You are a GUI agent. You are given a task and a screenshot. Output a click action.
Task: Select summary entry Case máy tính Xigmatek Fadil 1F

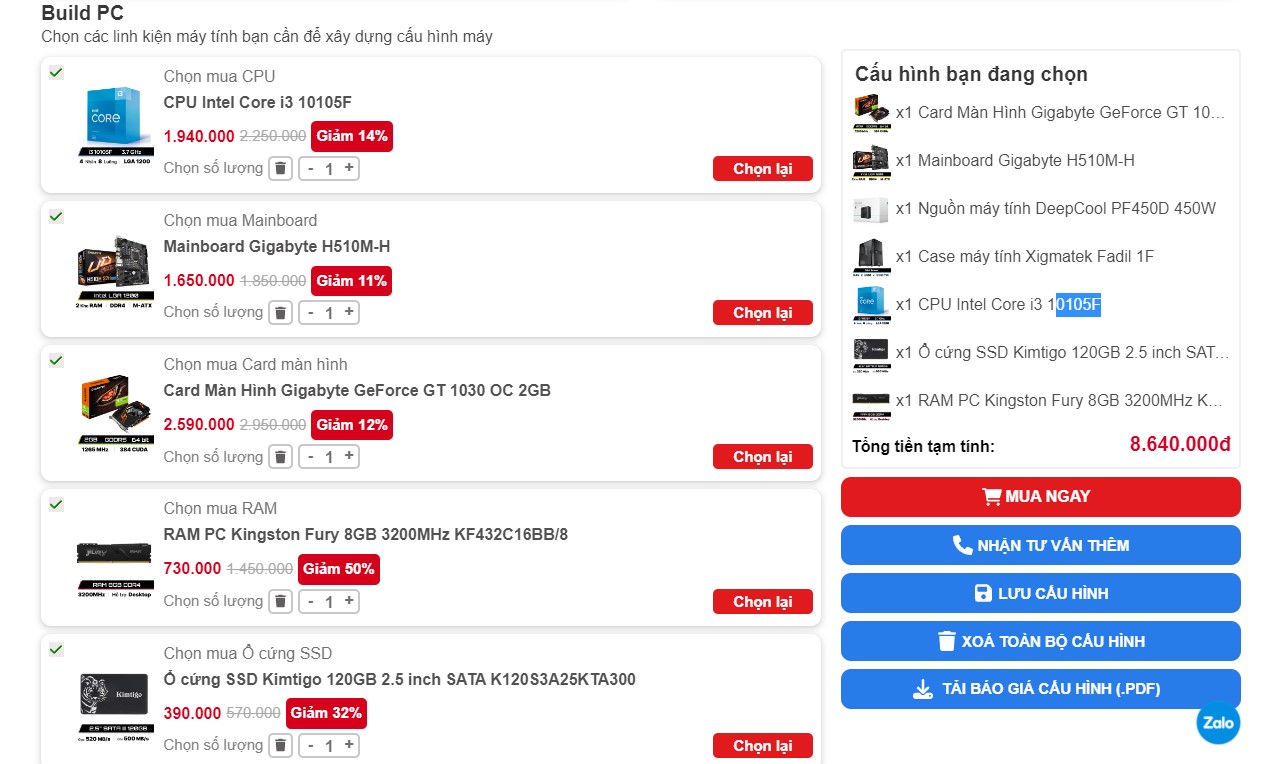(1025, 256)
